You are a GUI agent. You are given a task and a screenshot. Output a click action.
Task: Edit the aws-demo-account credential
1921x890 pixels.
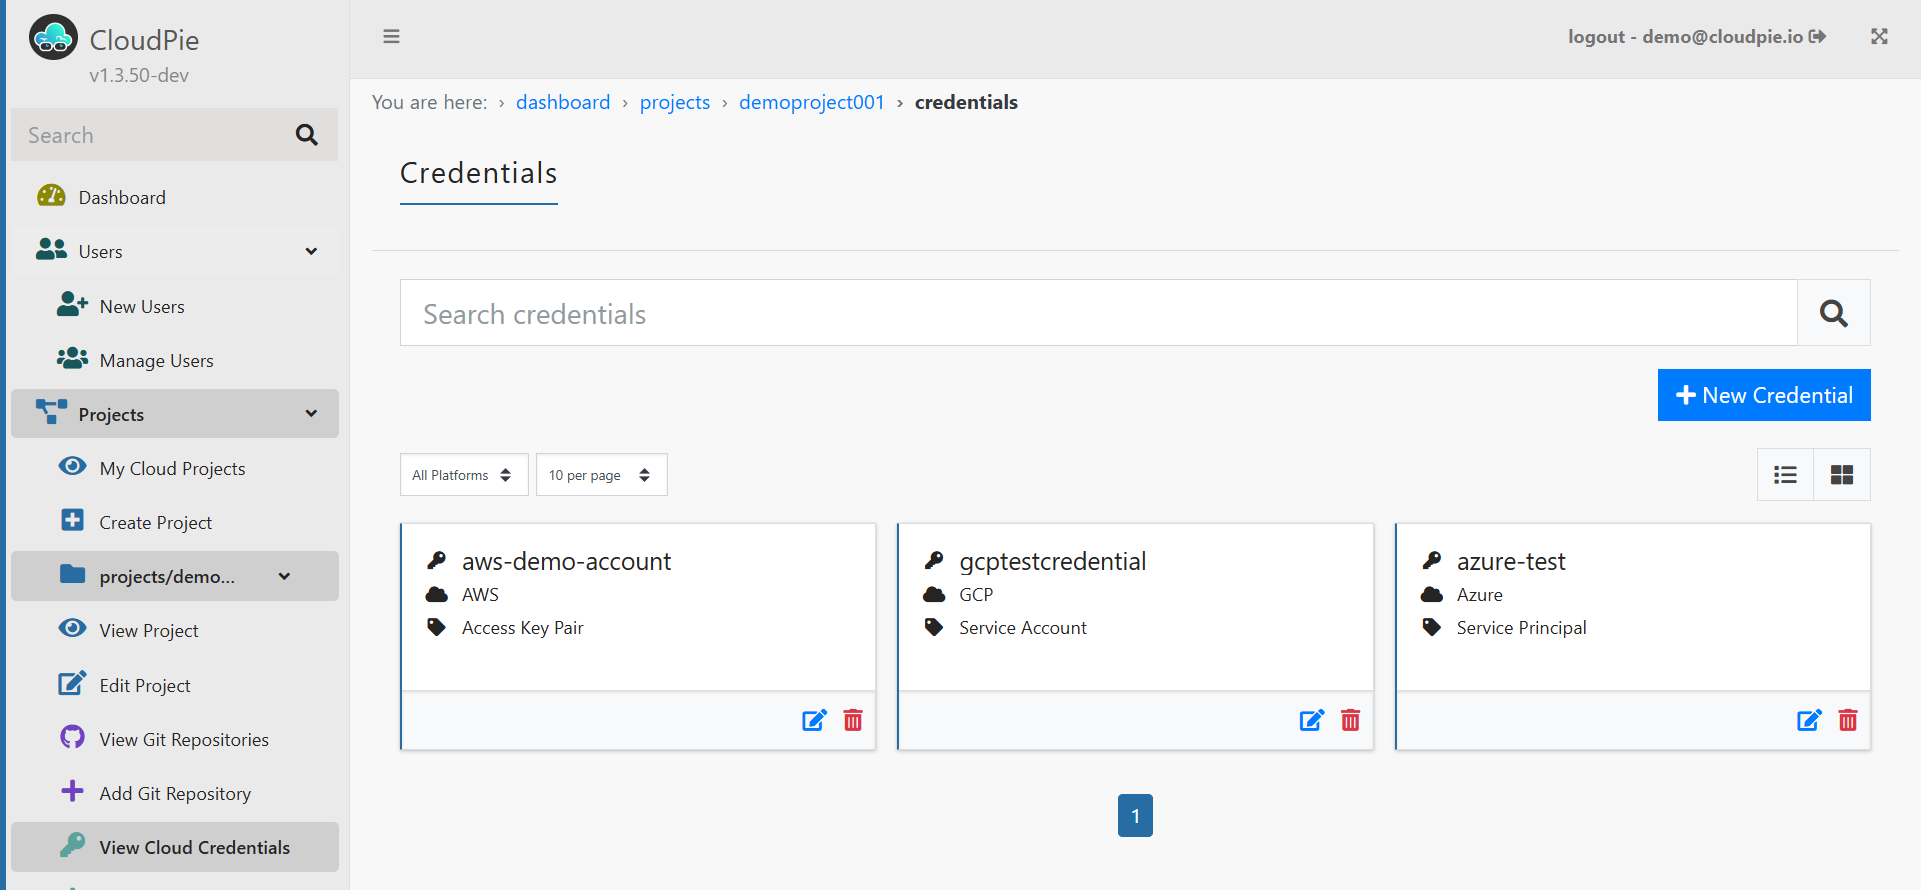[x=814, y=720]
